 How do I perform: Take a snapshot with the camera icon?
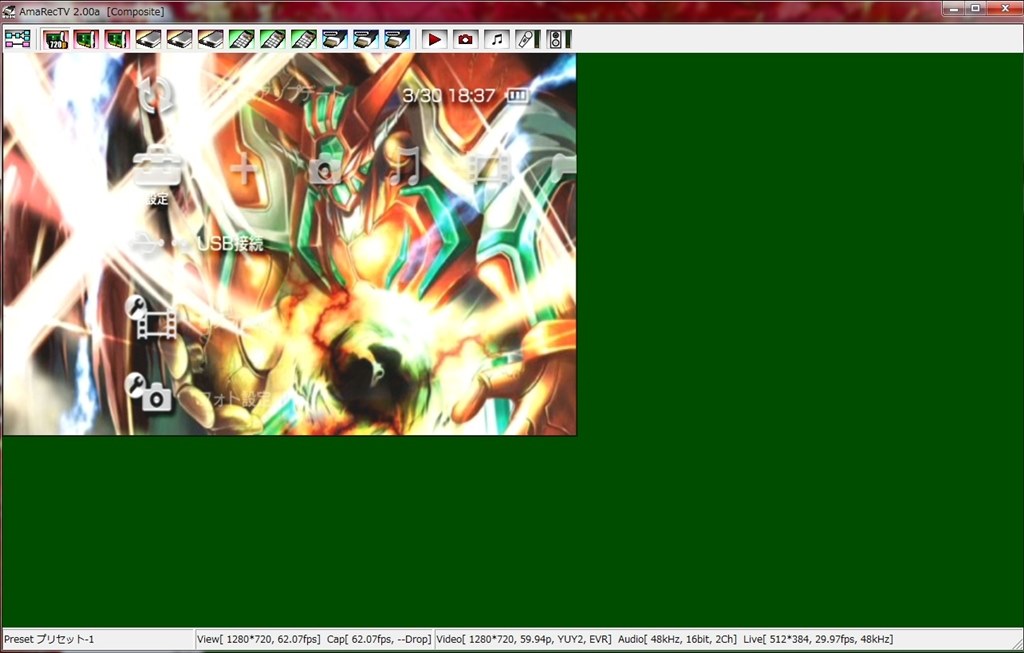click(465, 39)
